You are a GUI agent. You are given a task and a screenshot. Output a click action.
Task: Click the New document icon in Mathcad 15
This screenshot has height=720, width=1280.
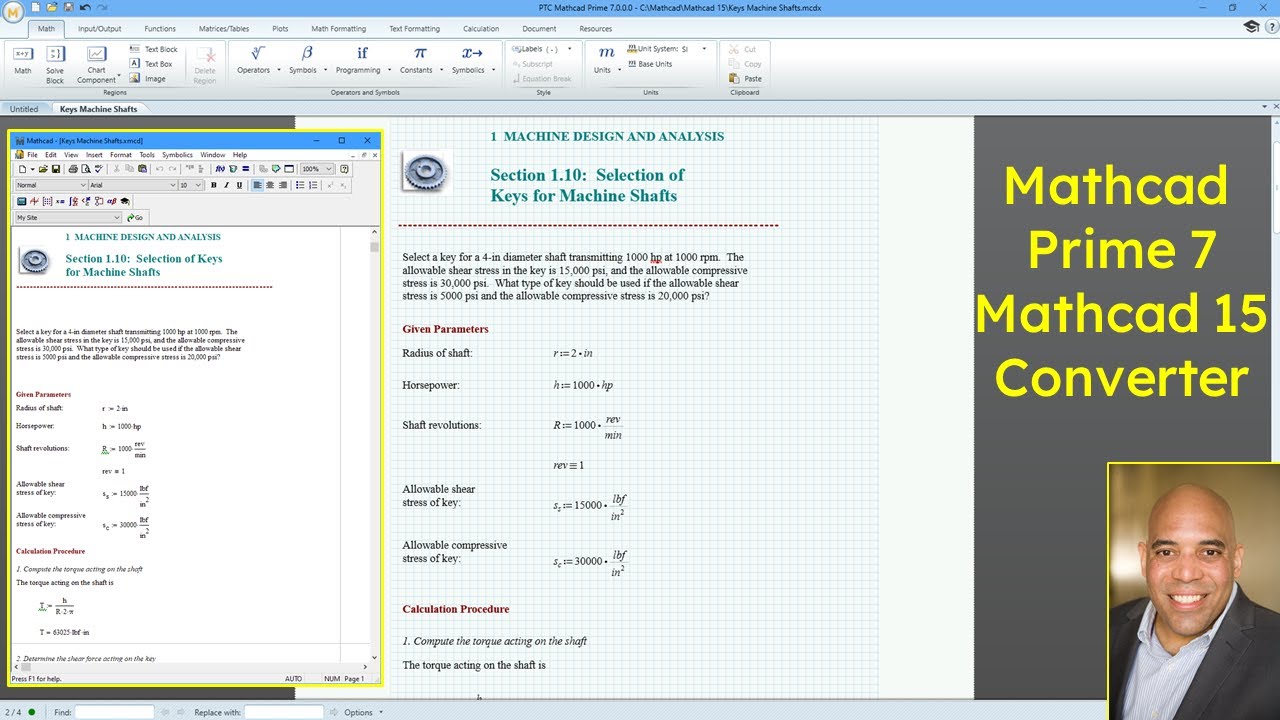click(x=22, y=169)
